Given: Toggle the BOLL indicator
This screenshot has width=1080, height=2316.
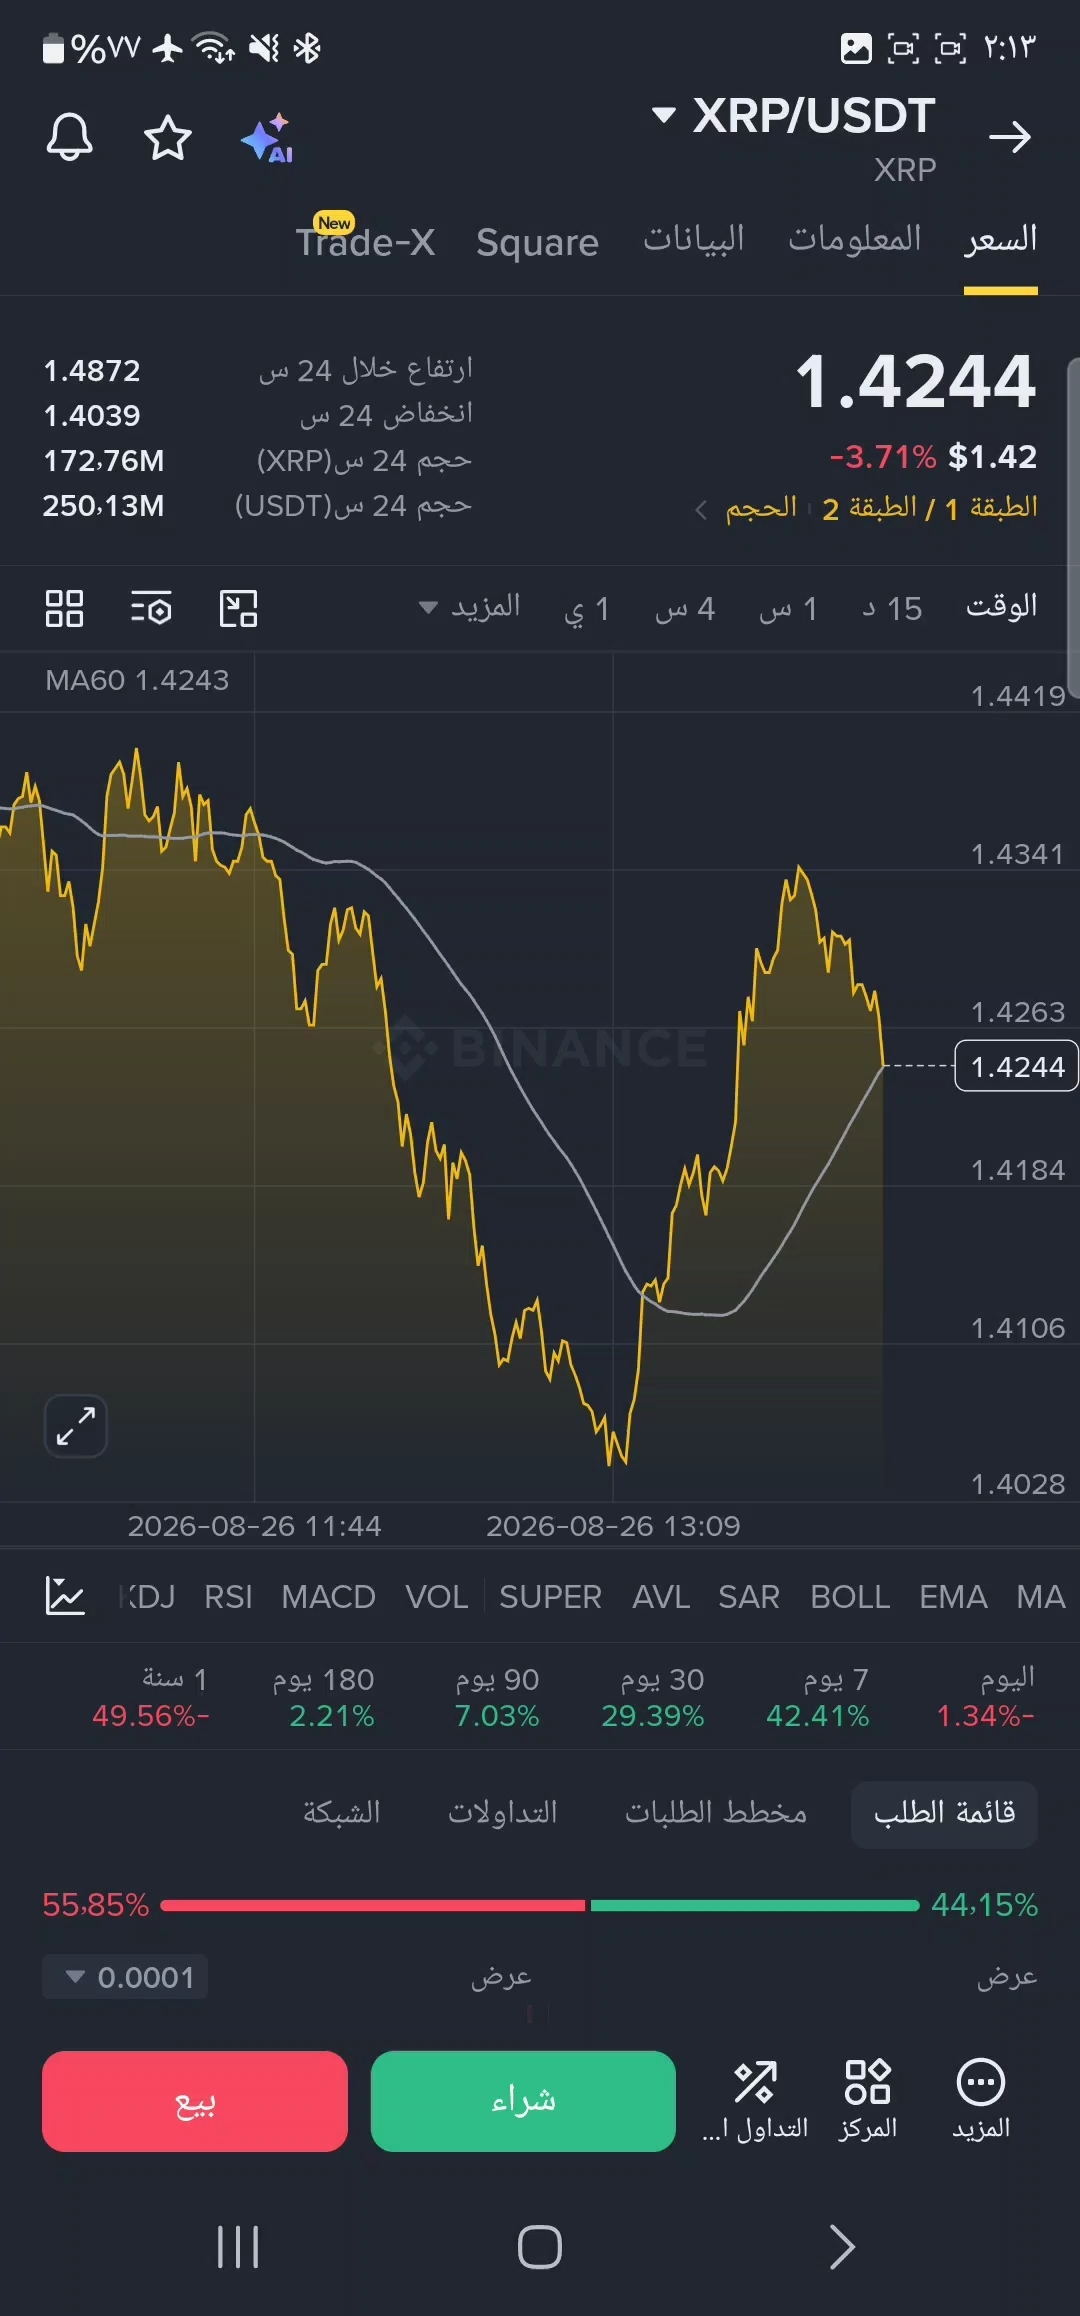Looking at the screenshot, I should point(850,1597).
